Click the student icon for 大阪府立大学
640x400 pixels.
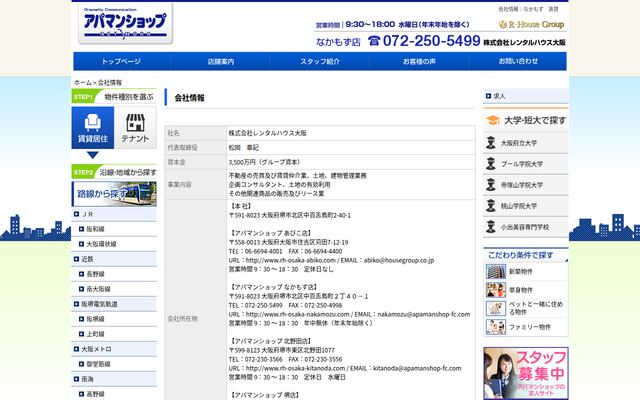(491, 143)
